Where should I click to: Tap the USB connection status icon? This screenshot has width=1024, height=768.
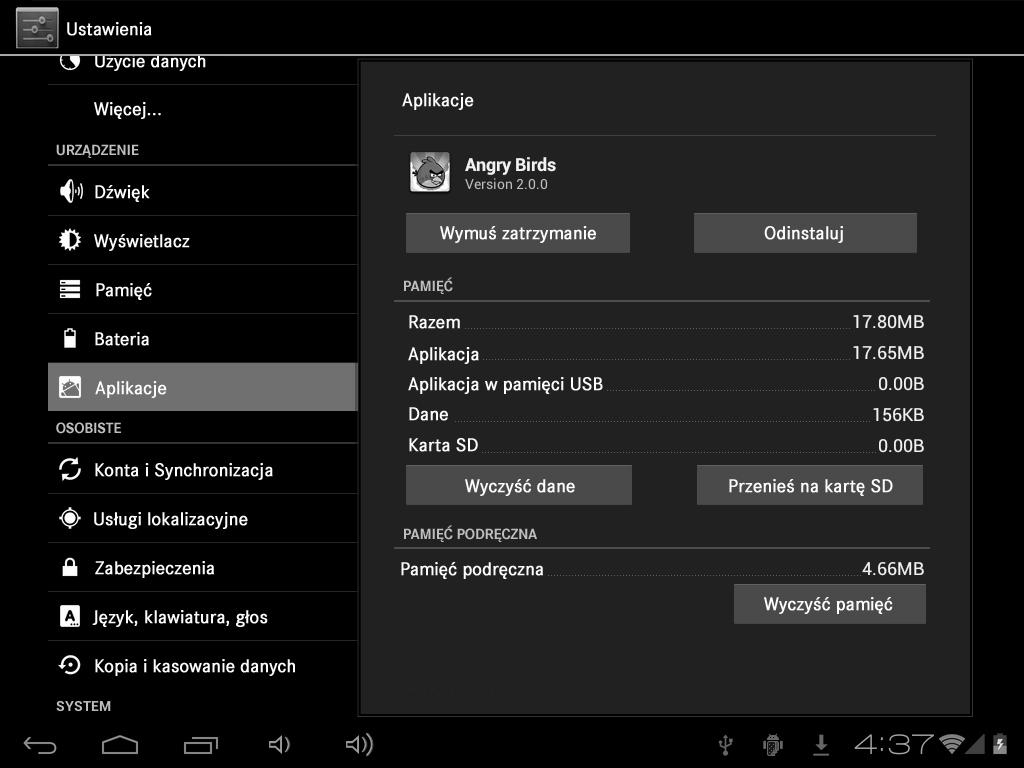(726, 744)
